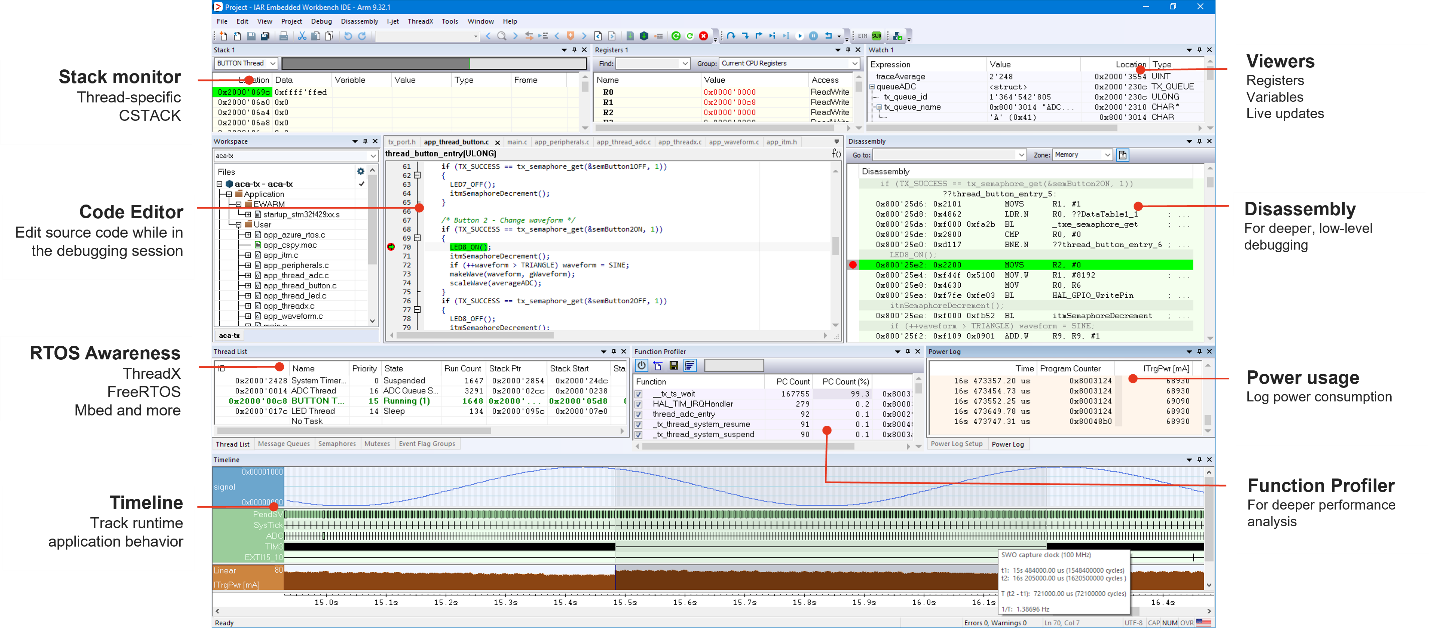Close the app_thread_button.c editor tab
The width and height of the screenshot is (1429, 628).
point(497,142)
